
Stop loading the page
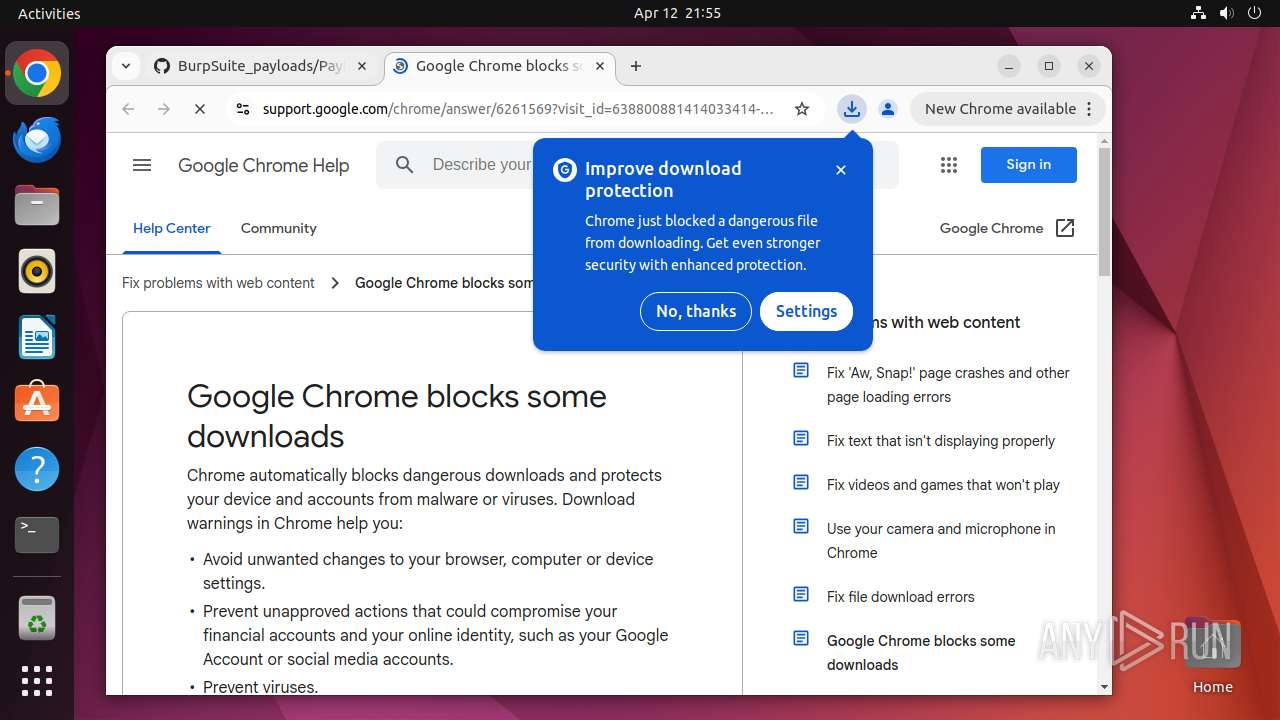(200, 109)
